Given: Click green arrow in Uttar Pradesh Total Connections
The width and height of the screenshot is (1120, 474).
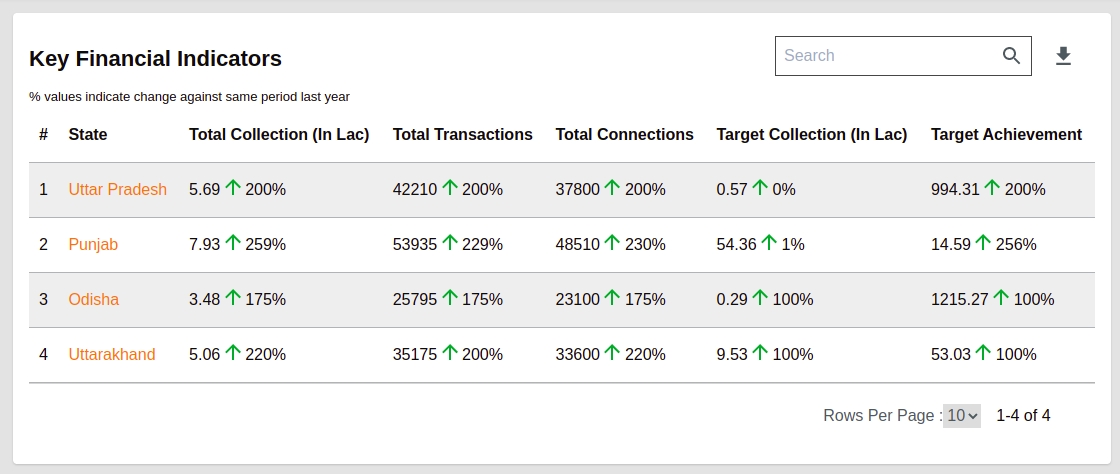Looking at the screenshot, I should coord(612,188).
